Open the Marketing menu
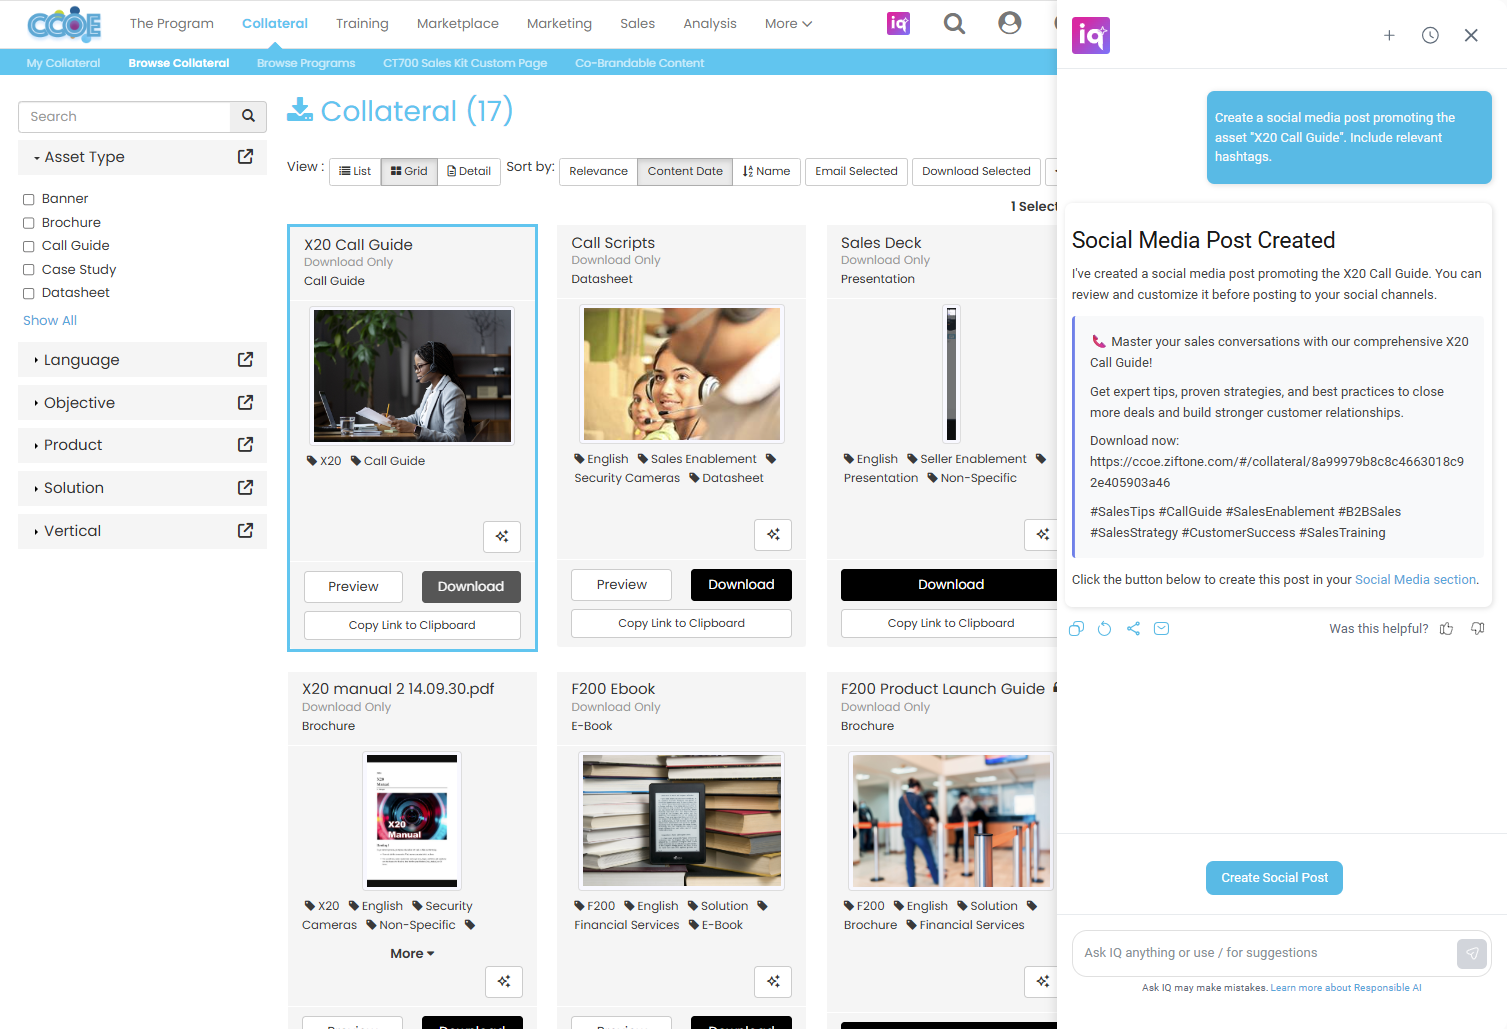The width and height of the screenshot is (1507, 1029). (559, 24)
